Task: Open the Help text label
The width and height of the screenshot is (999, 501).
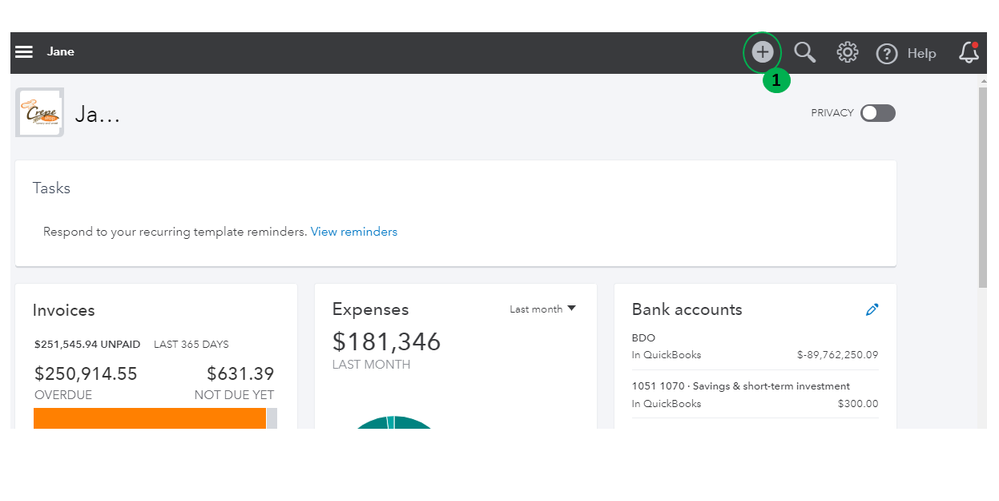Action: (921, 54)
